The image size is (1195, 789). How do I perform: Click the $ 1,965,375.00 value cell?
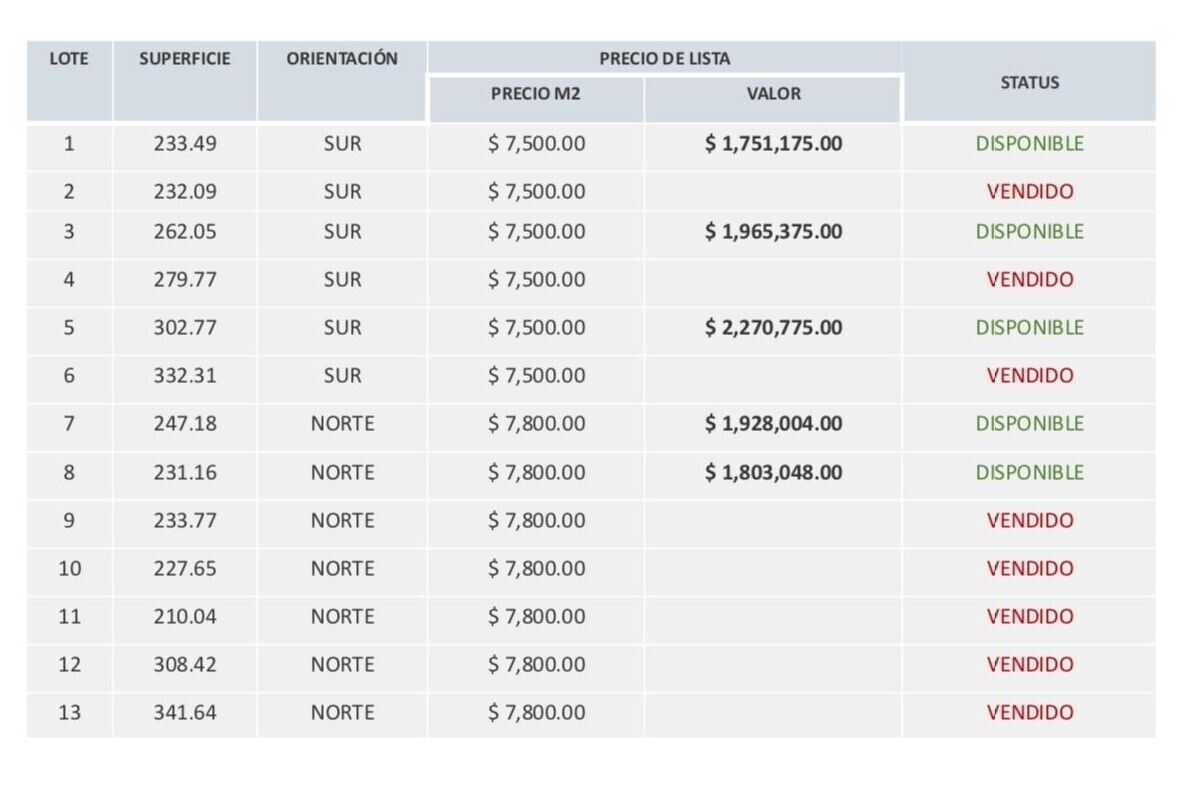[x=773, y=232]
